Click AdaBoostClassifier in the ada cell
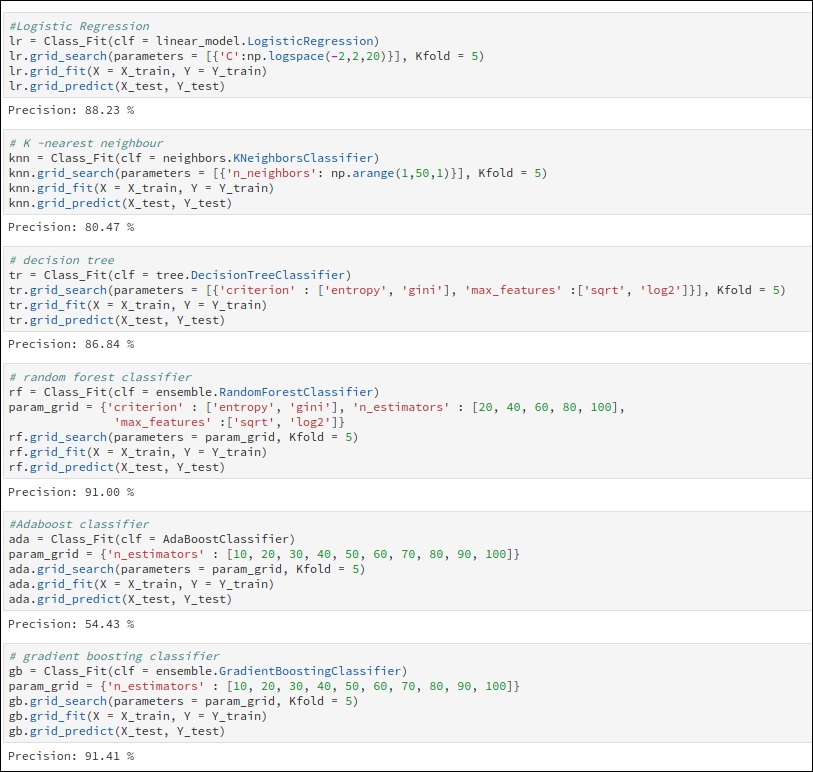Screen dimensions: 813x772 pyautogui.click(x=226, y=539)
